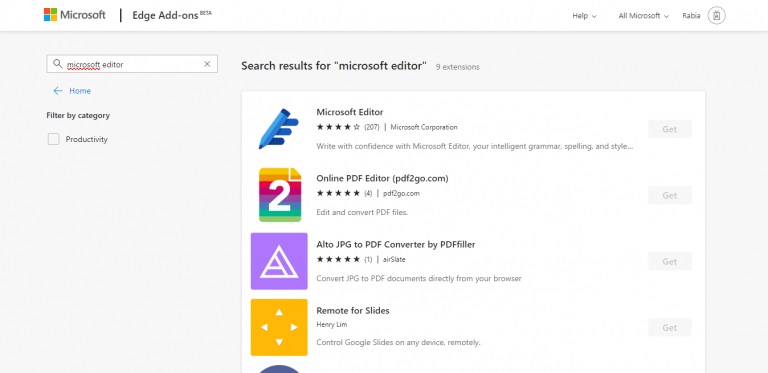This screenshot has width=768, height=373.
Task: Open the Remote for Slides icon
Action: click(x=279, y=327)
